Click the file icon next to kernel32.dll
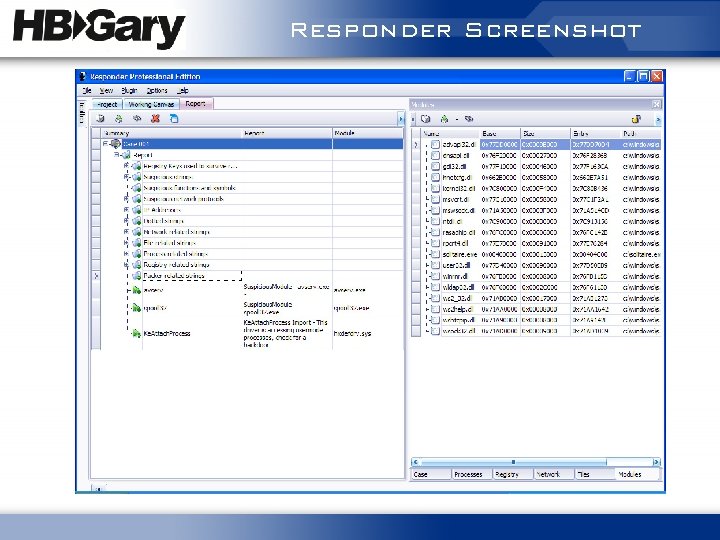Viewport: 720px width, 540px height. [x=435, y=188]
